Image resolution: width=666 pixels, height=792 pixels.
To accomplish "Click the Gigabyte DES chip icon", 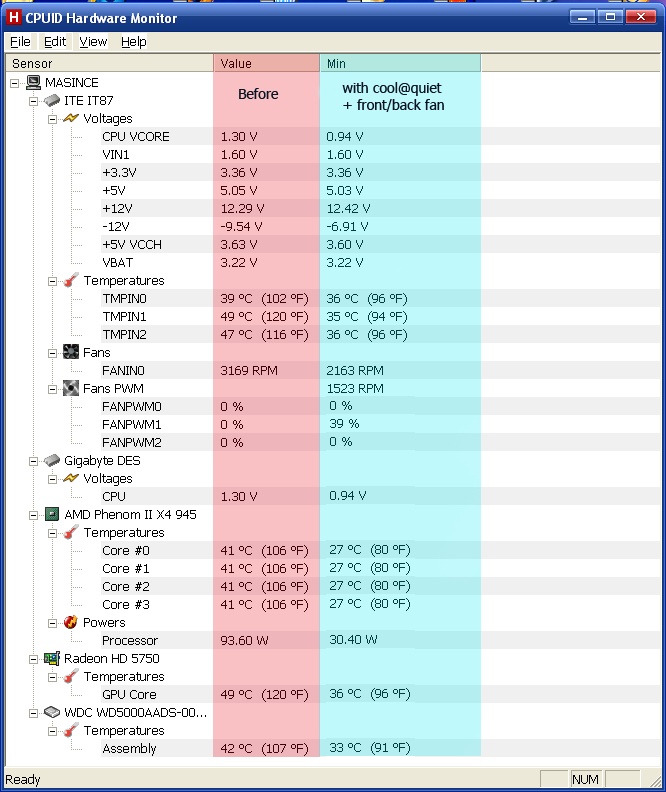I will [52, 460].
